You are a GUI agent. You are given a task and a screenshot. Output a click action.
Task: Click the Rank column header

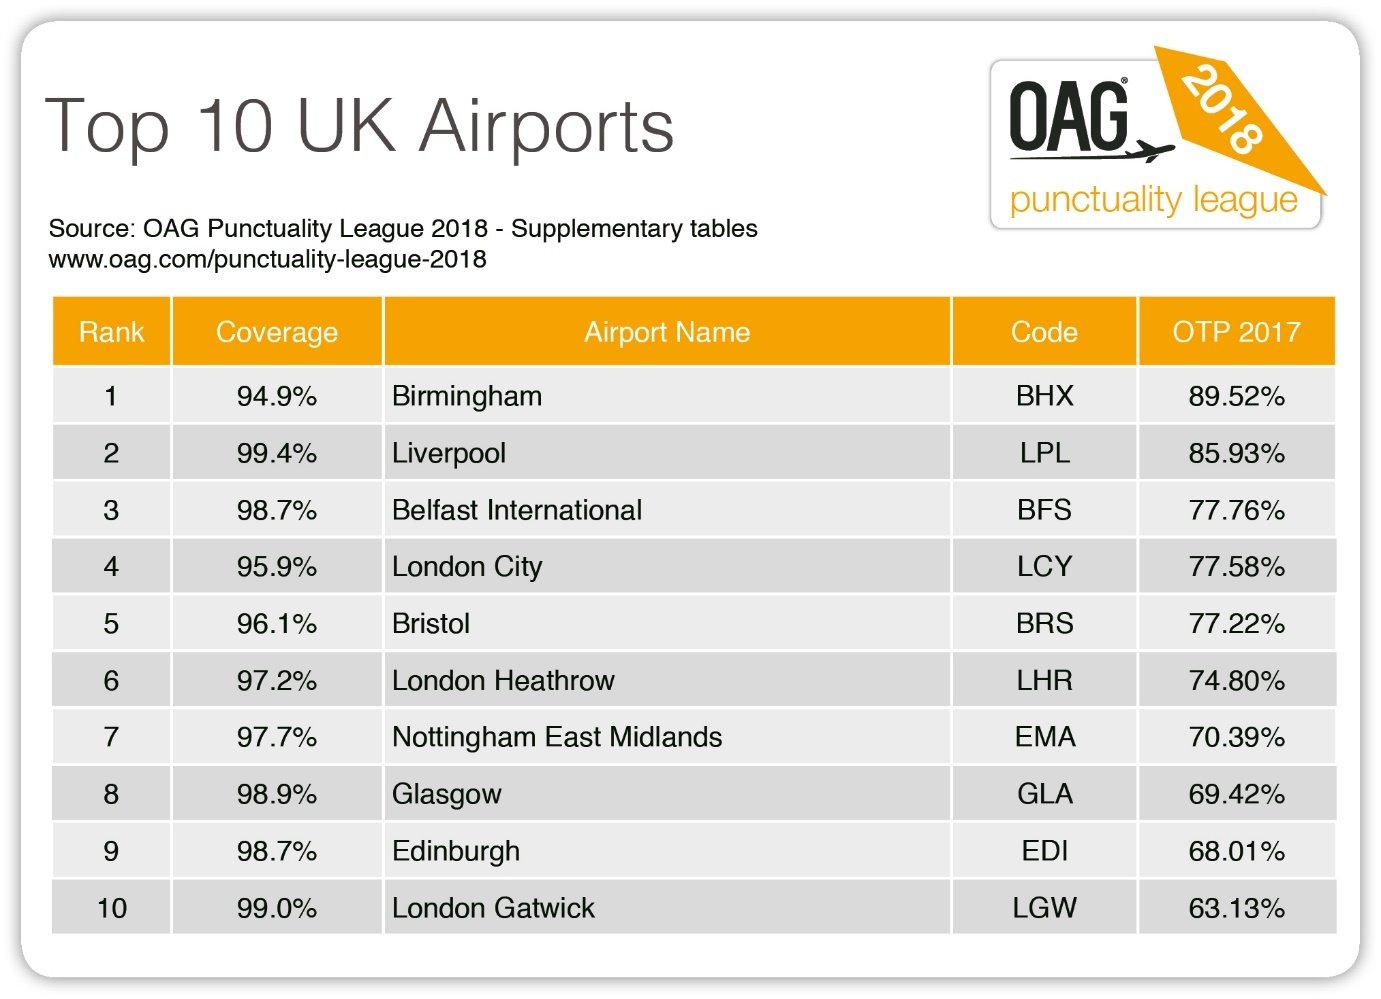pos(111,332)
